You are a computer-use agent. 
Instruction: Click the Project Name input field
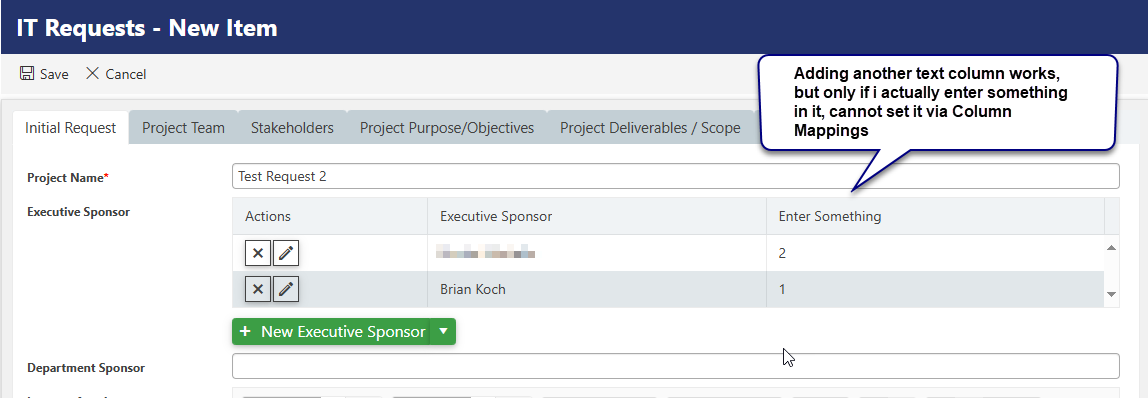tap(676, 176)
